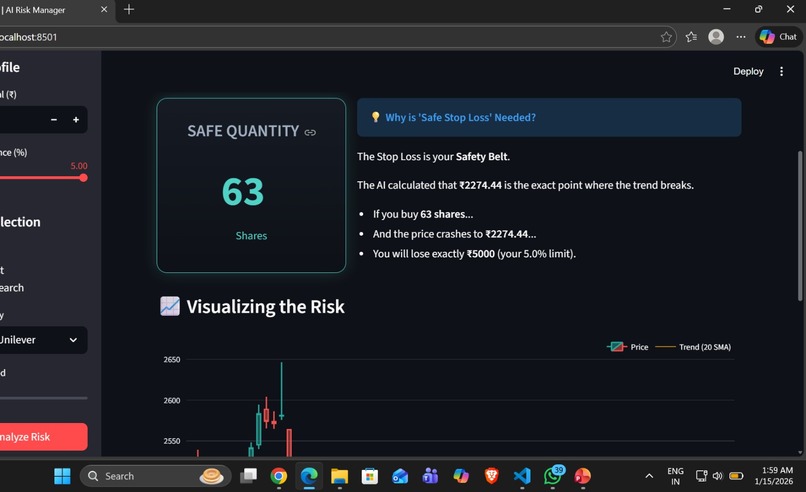Switch to Microsoft Edge in taskbar
The image size is (806, 492).
[309, 476]
